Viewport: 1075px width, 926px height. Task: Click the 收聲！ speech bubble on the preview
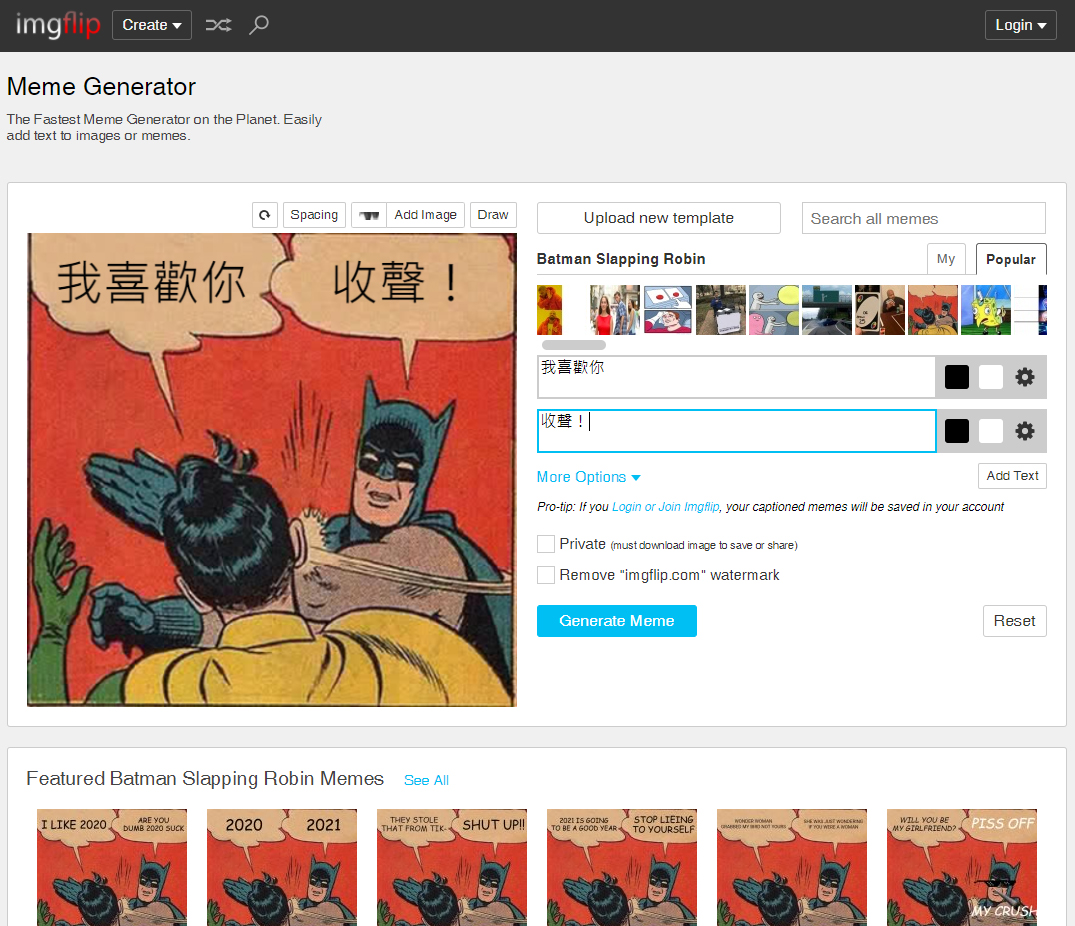(396, 282)
